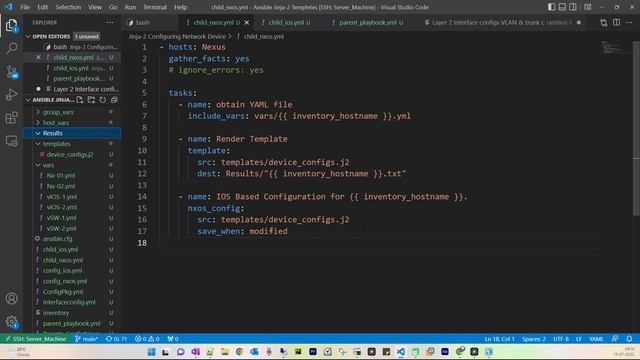Open the Search view in activity bar
The image size is (640, 360).
tap(11, 48)
